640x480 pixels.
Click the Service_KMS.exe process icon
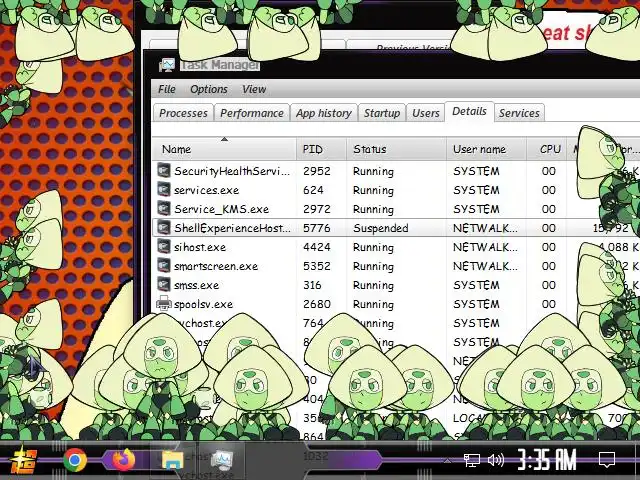click(164, 208)
